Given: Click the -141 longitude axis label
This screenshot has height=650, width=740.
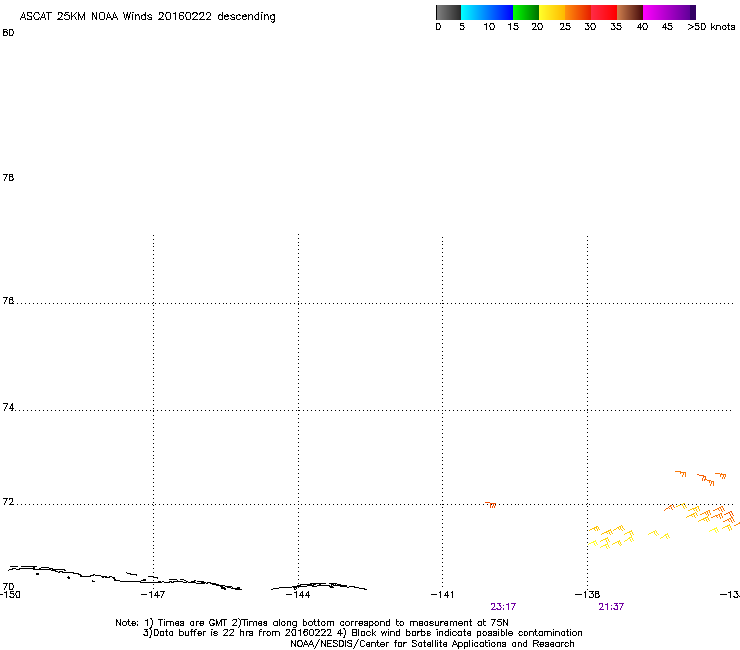Looking at the screenshot, I should coord(443,594).
